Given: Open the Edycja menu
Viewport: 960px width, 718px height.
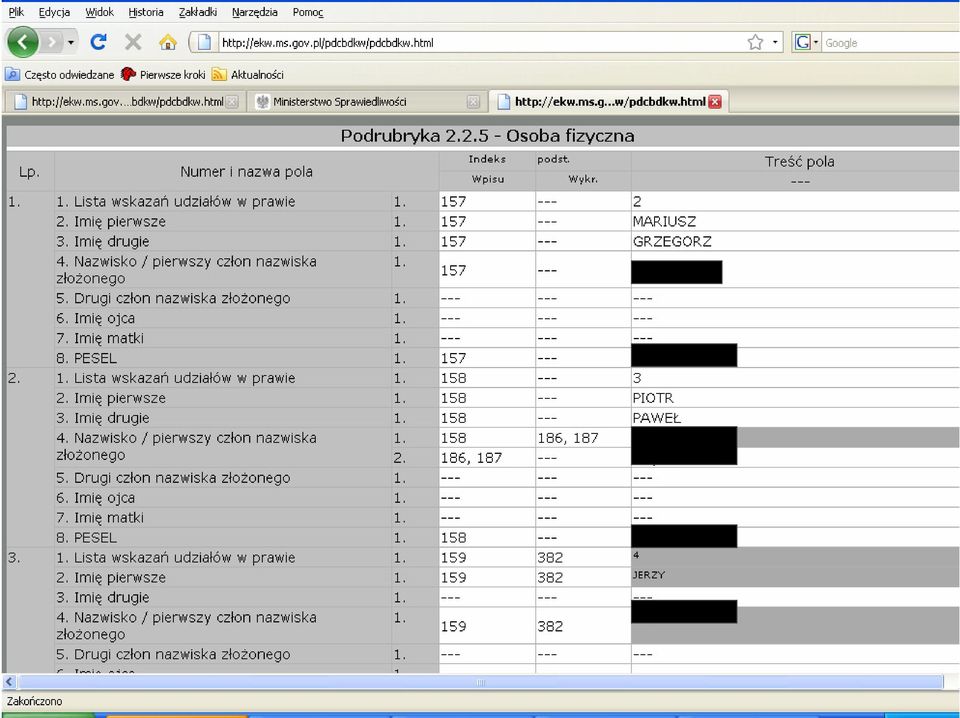Looking at the screenshot, I should coord(54,12).
